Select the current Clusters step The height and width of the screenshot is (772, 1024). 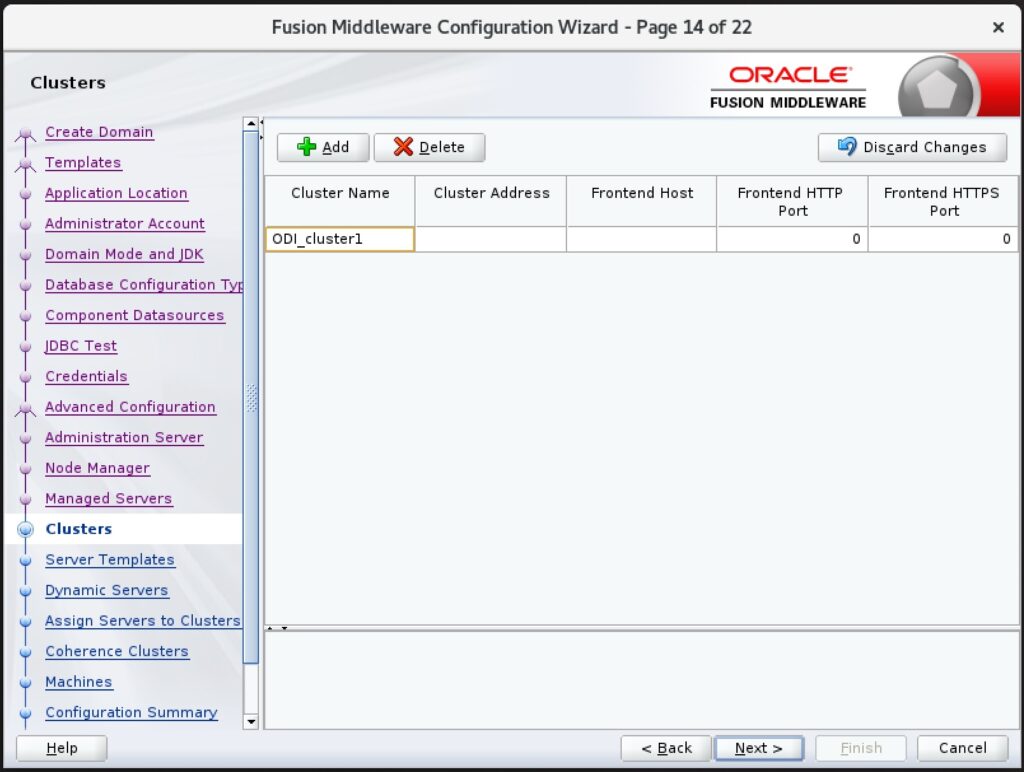pos(79,529)
